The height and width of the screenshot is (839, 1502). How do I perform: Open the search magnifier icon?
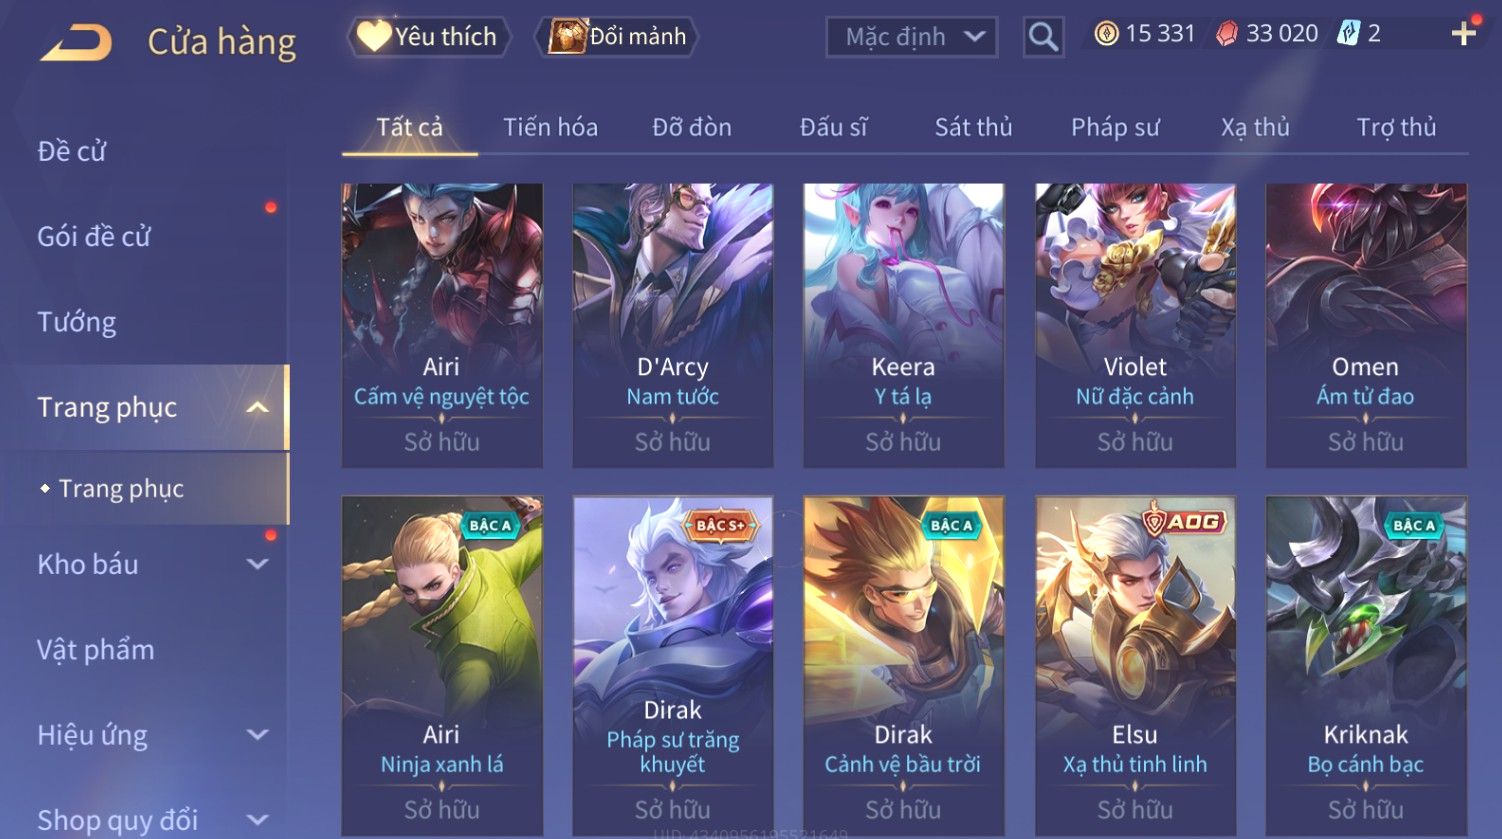click(1043, 38)
